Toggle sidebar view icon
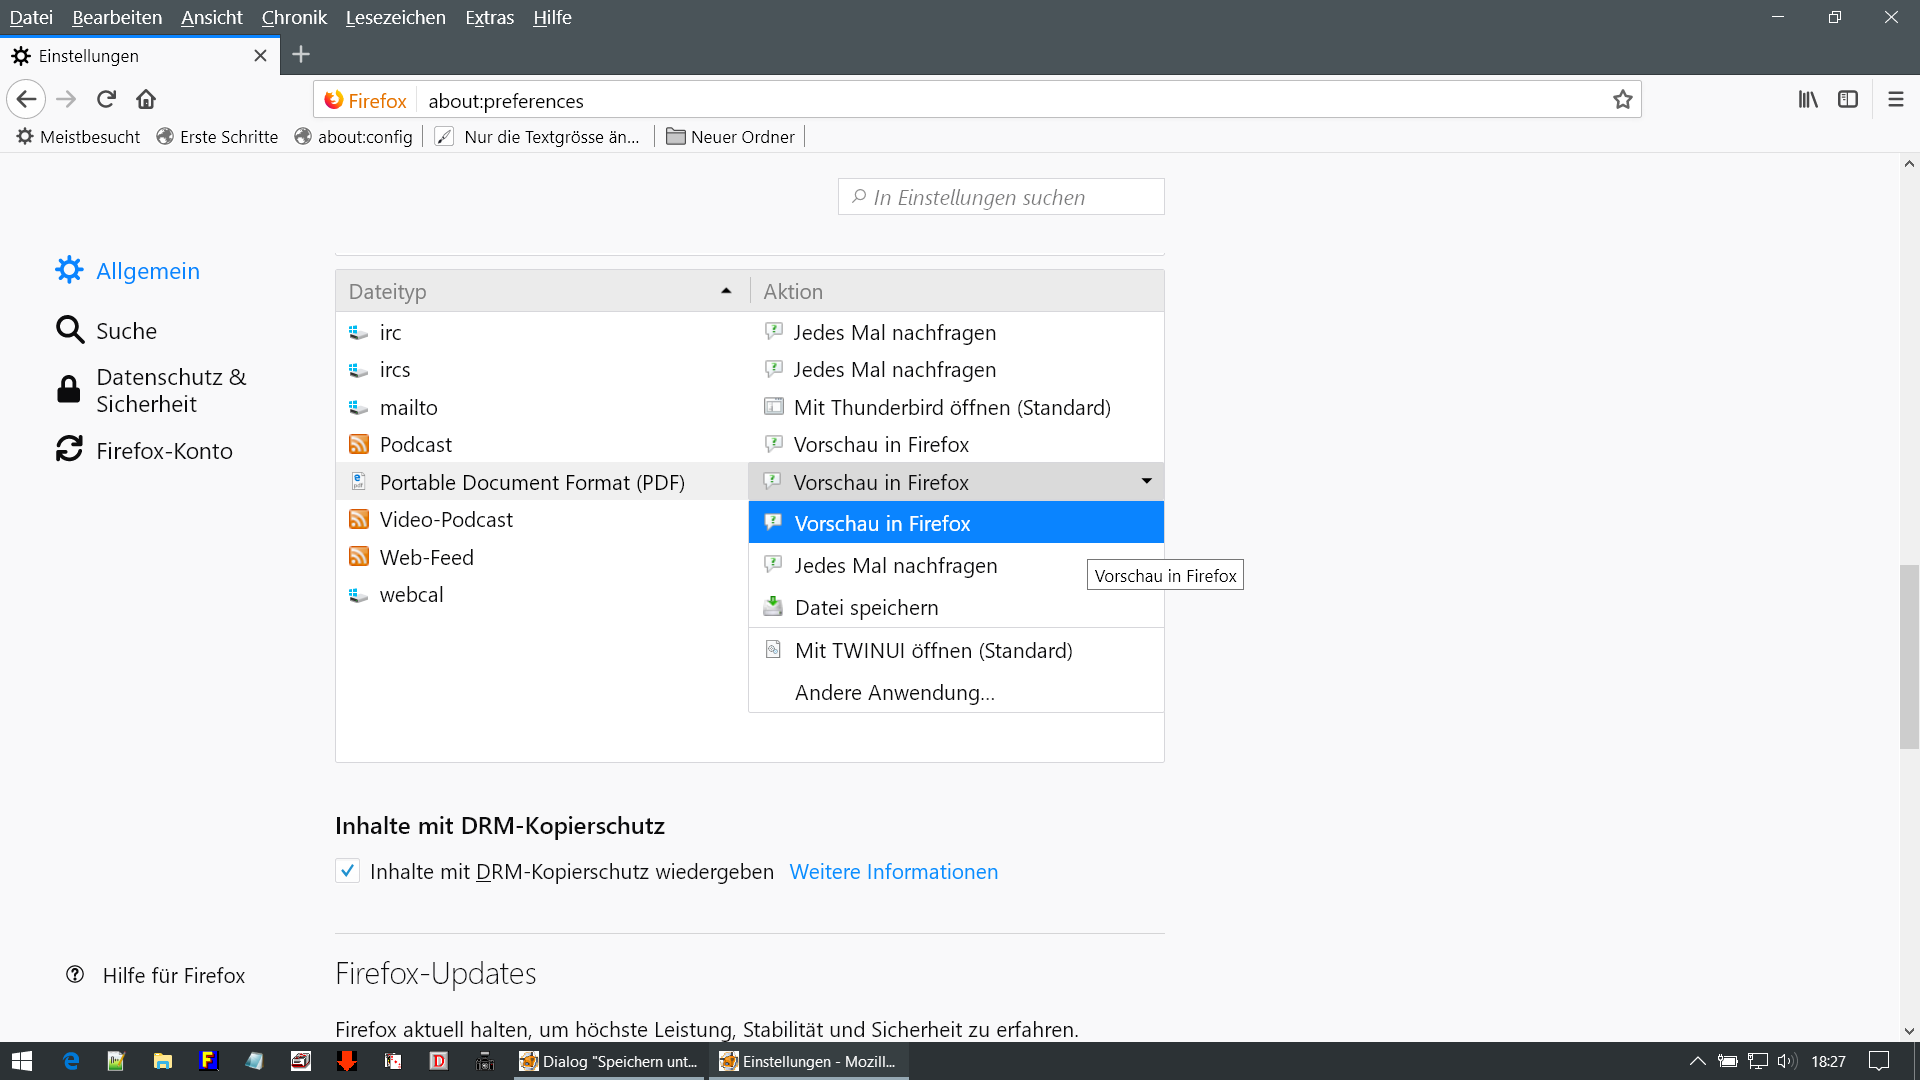 [x=1848, y=99]
